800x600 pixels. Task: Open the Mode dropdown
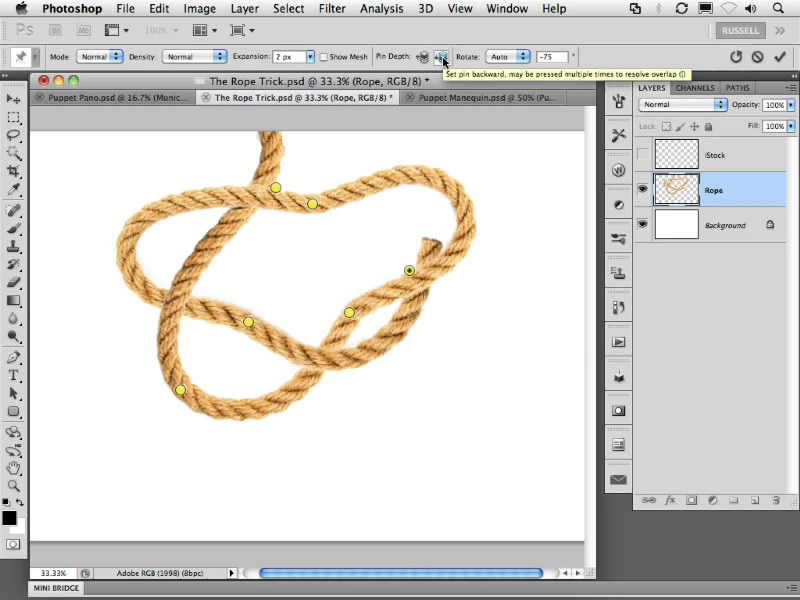(x=100, y=57)
